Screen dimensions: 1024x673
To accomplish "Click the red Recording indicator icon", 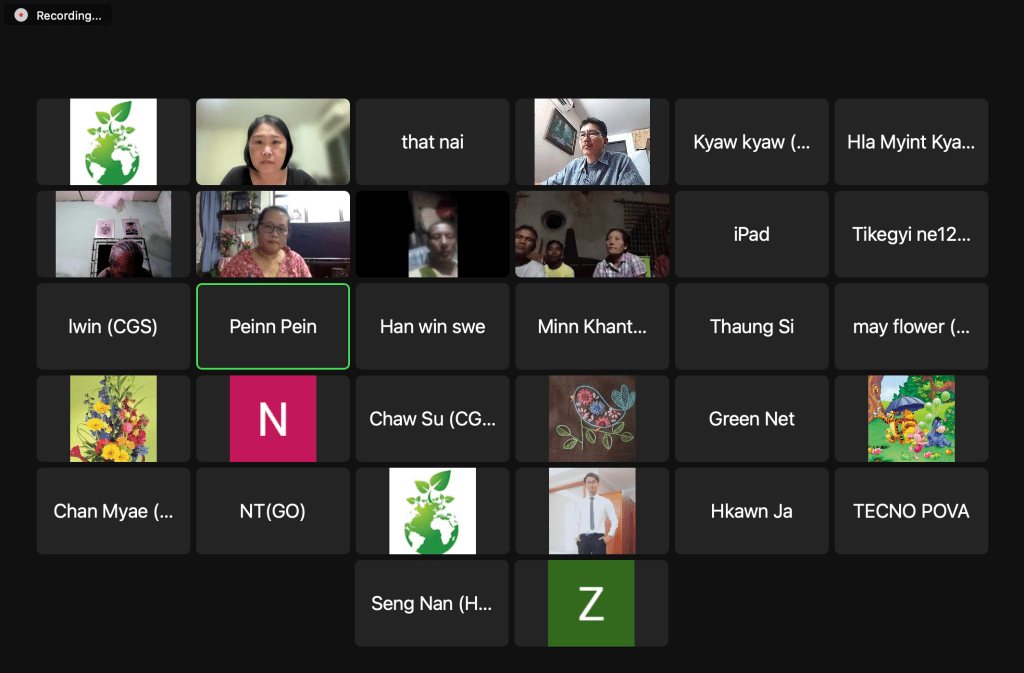I will point(21,15).
